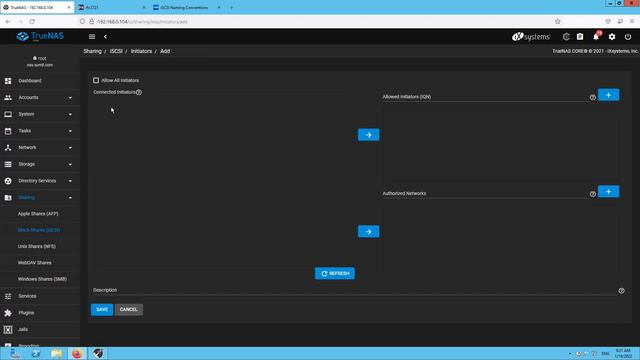640x360 pixels.
Task: Click the Authorized Networks input field
Action: pos(485,194)
